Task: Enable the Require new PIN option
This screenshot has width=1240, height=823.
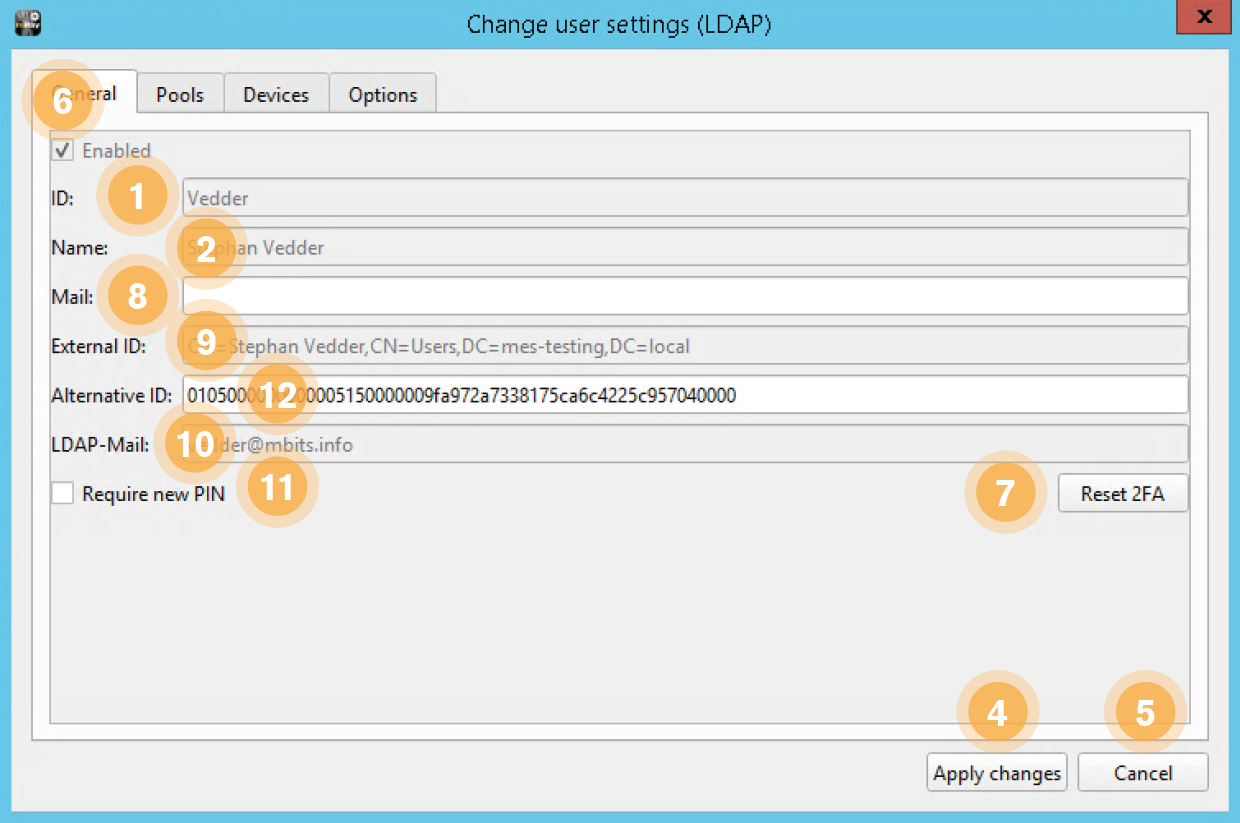Action: [61, 493]
